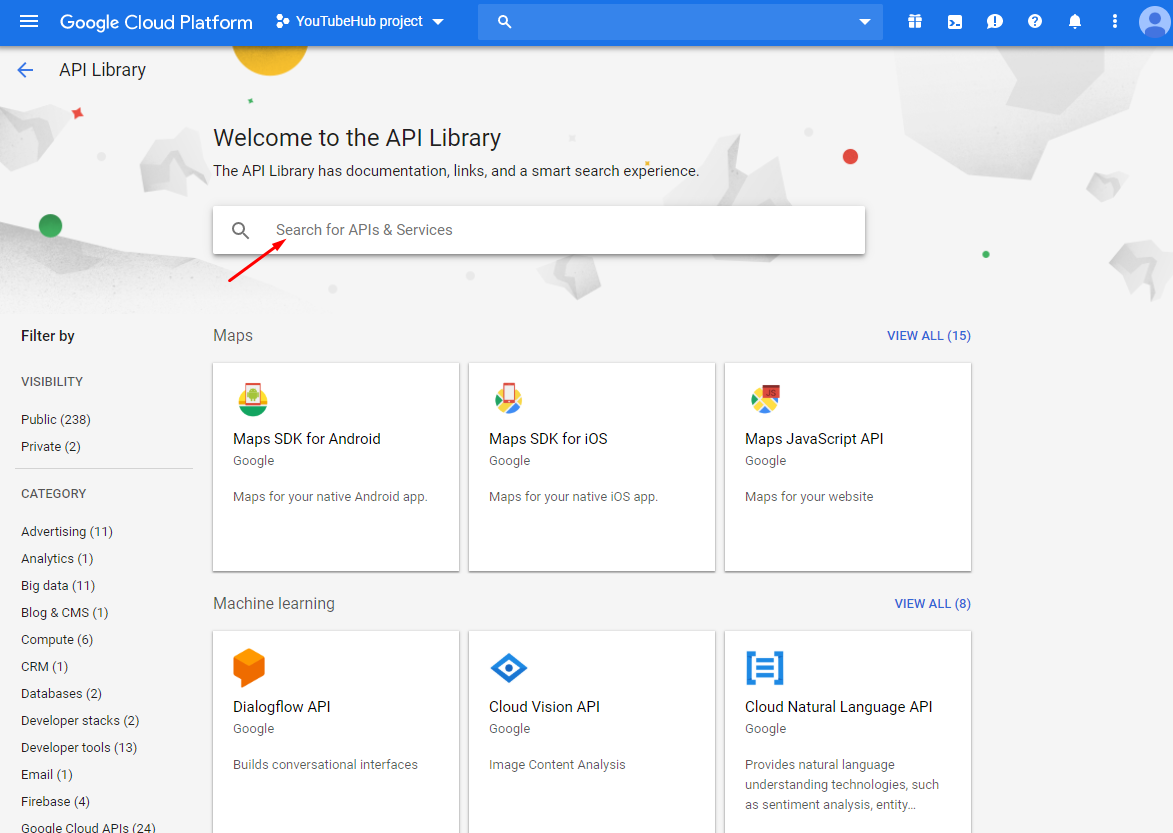The image size is (1173, 833).
Task: Click the Search for APIs & Services field
Action: [x=540, y=230]
